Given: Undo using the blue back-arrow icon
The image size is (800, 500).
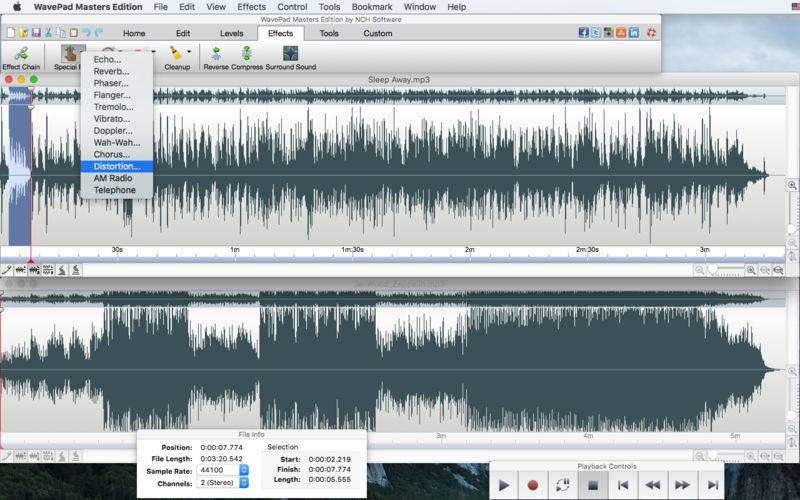Looking at the screenshot, I should [86, 33].
